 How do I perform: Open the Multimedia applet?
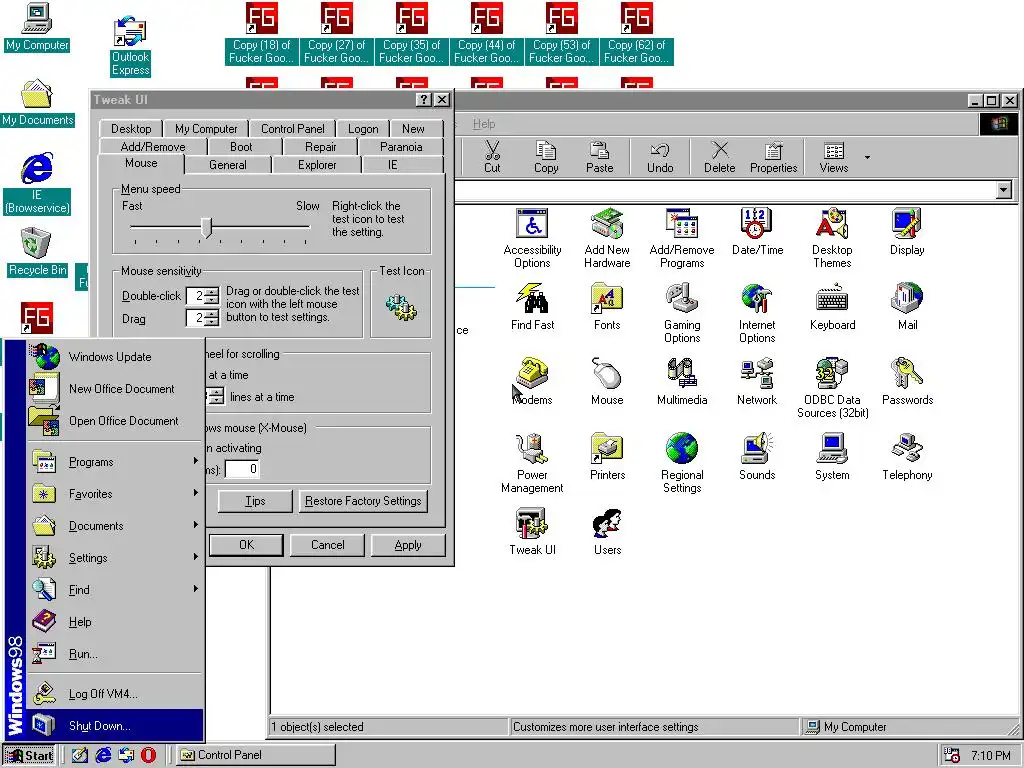pyautogui.click(x=682, y=382)
